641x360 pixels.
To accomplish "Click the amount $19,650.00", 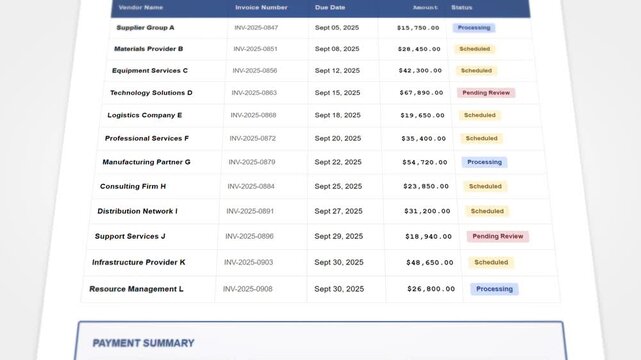I will (x=422, y=115).
